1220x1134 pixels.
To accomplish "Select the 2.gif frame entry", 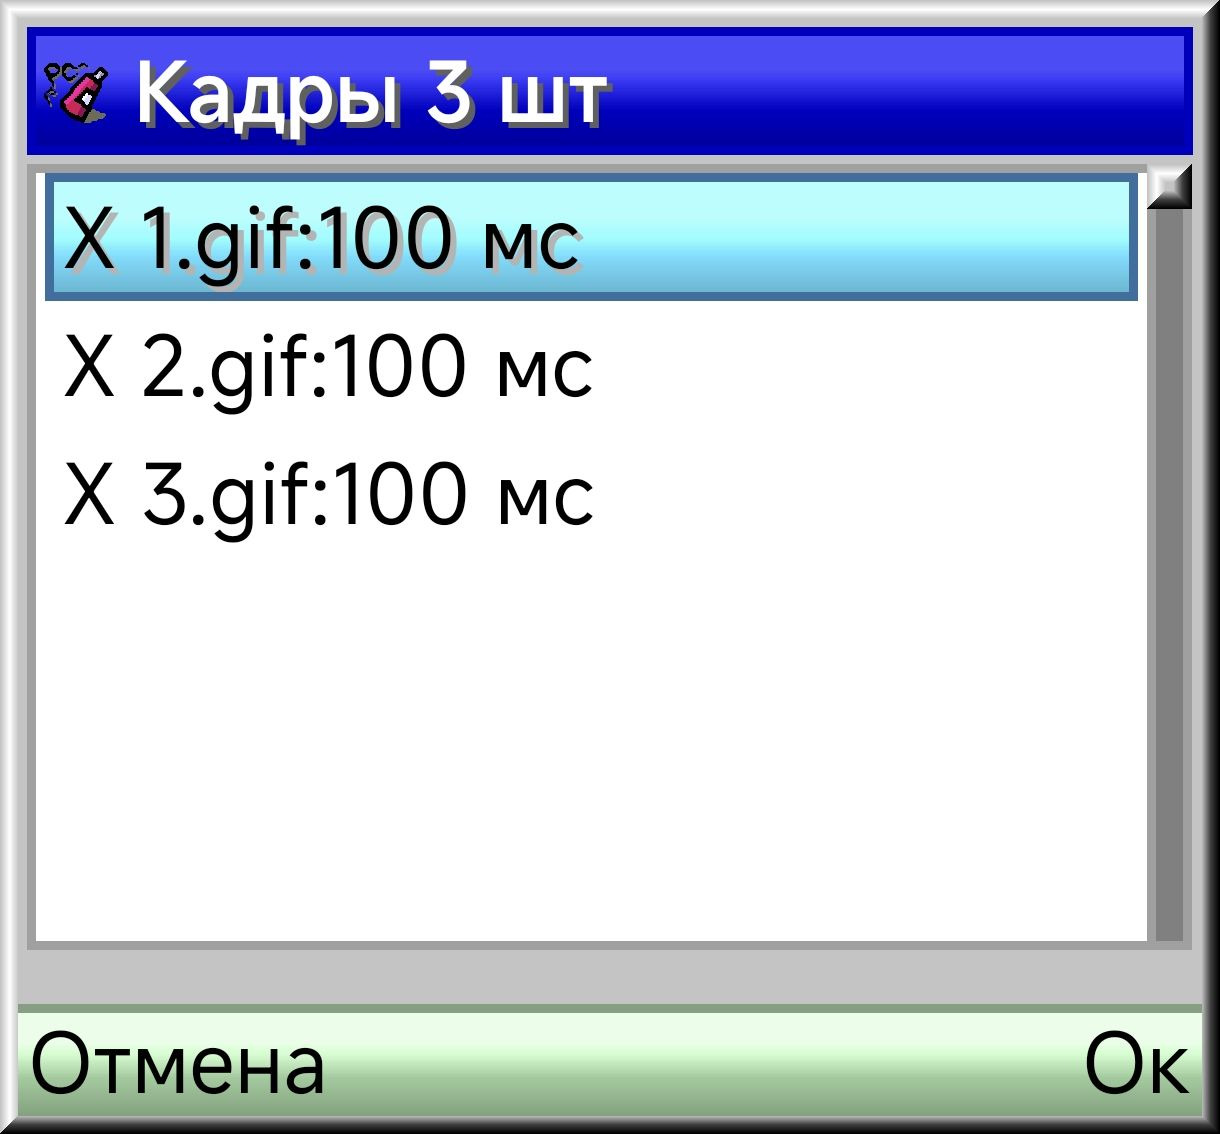I will point(591,366).
